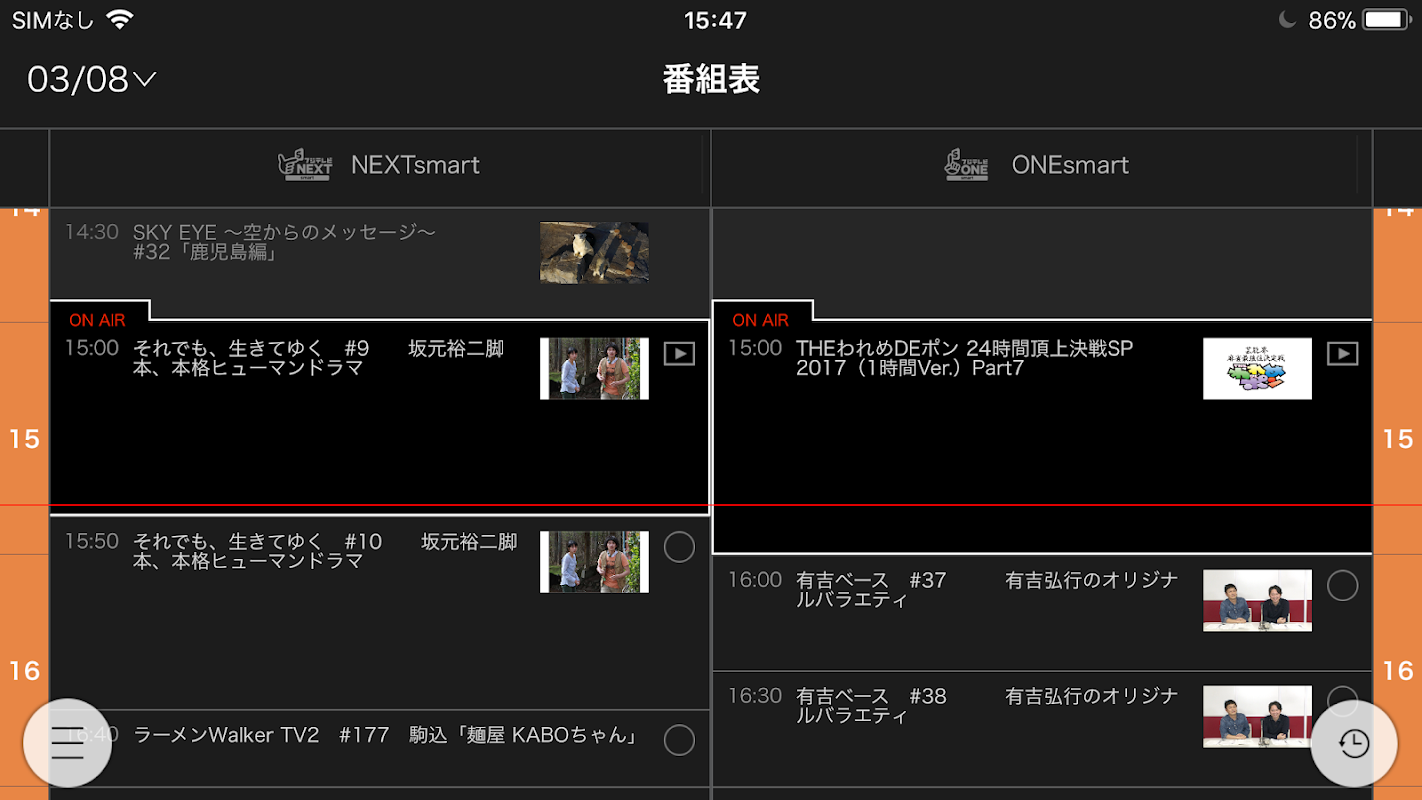Play the on-air それでも、生きてゆく #9 stream
The width and height of the screenshot is (1422, 800).
click(x=679, y=353)
